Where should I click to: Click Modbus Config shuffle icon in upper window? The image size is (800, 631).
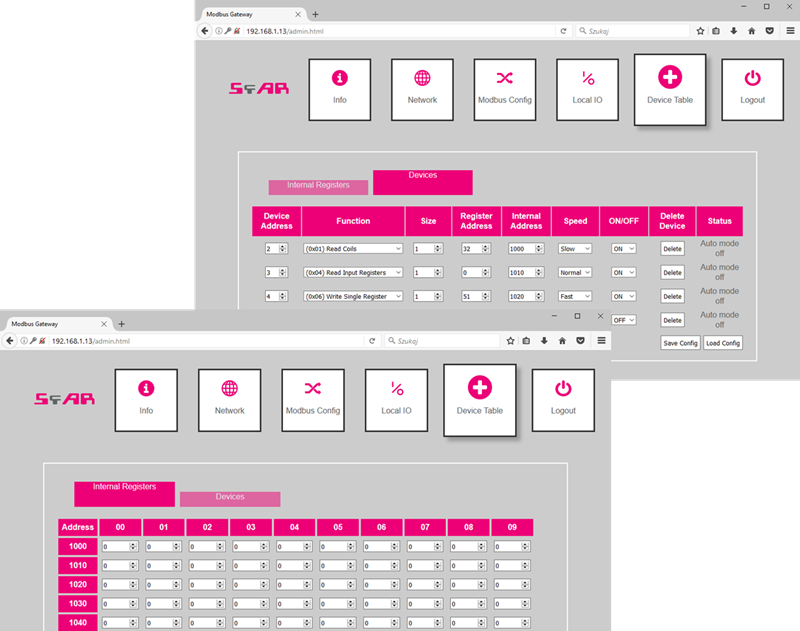(505, 78)
